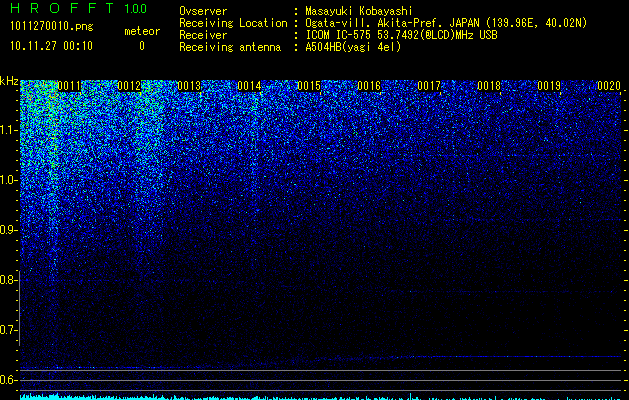Click the 1.0 kHz axis label
The height and width of the screenshot is (400, 629).
coord(9,180)
